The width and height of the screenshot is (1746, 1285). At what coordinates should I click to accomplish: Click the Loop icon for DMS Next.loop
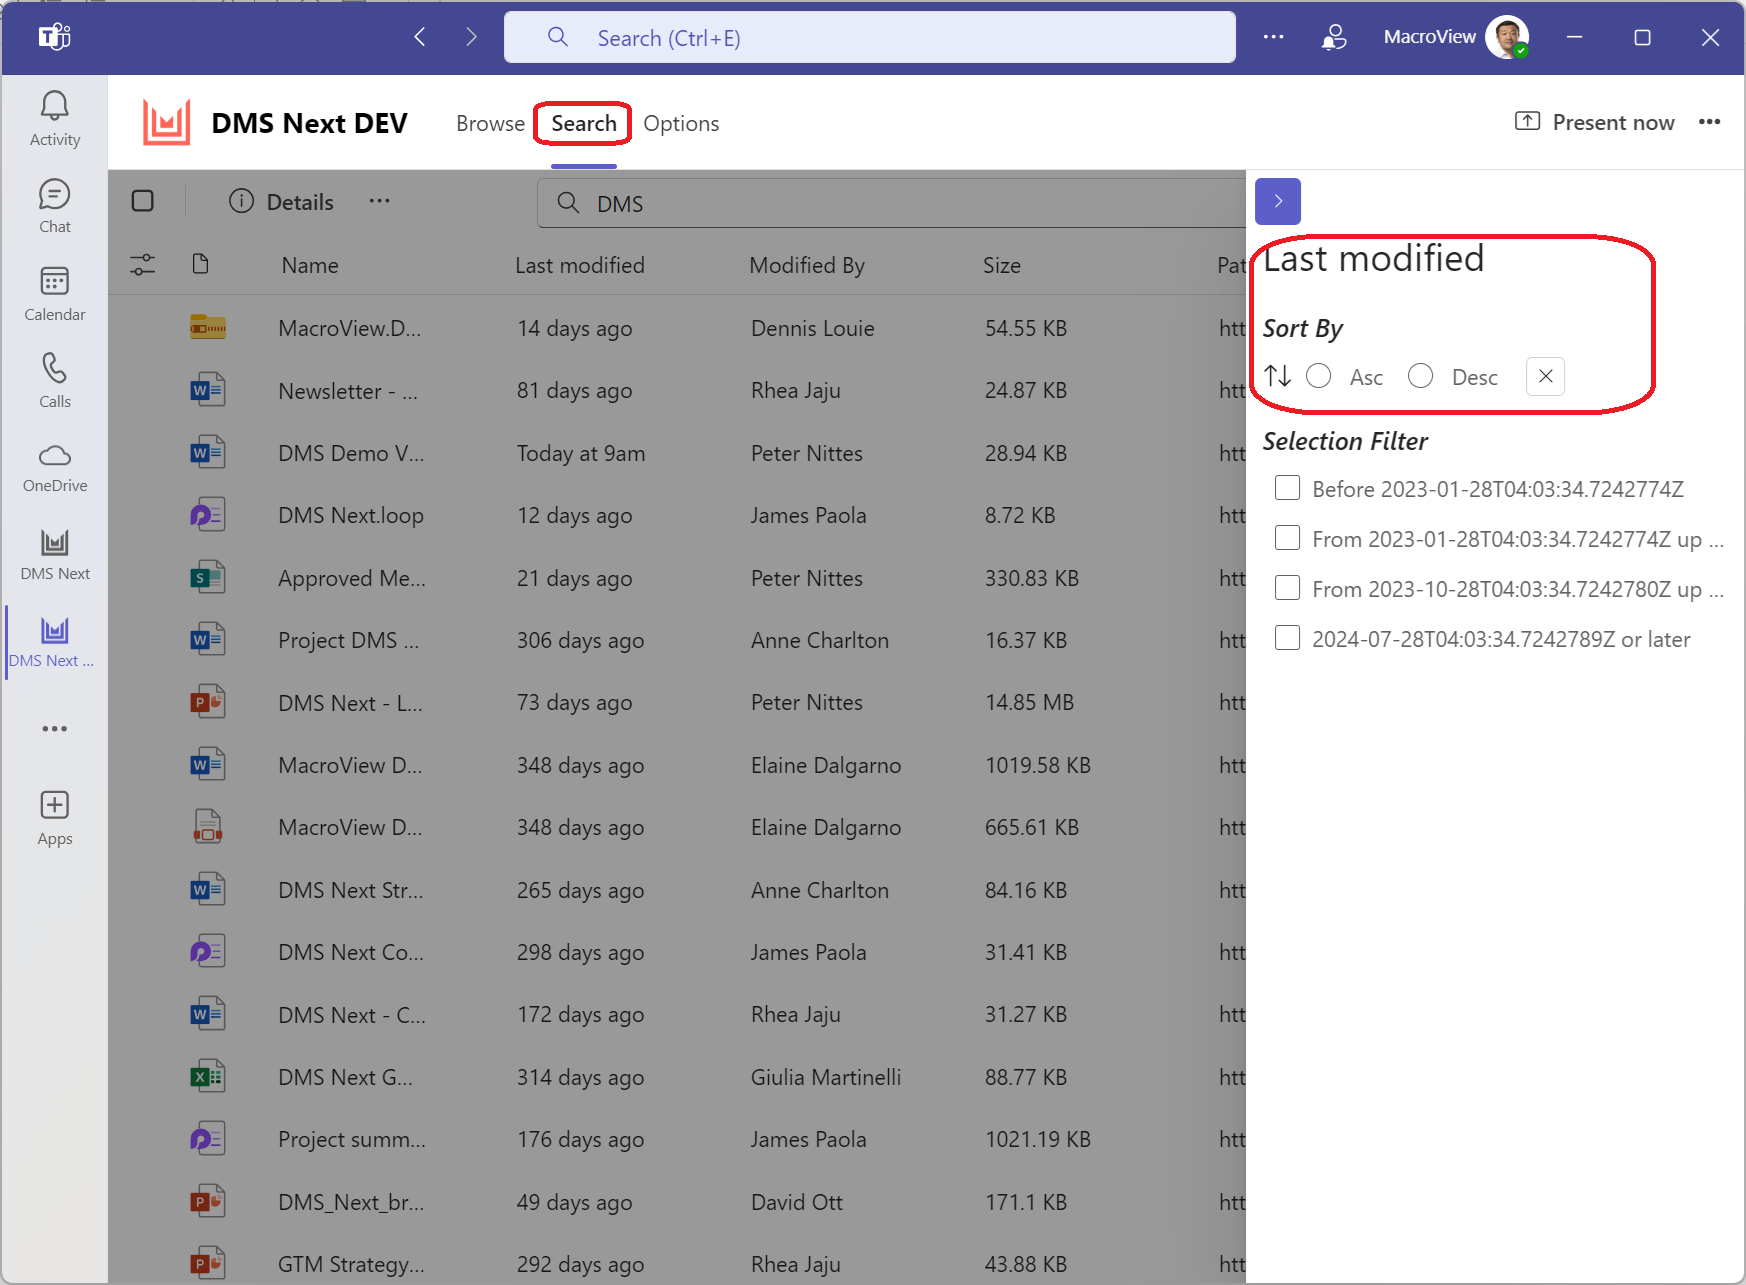pyautogui.click(x=207, y=514)
